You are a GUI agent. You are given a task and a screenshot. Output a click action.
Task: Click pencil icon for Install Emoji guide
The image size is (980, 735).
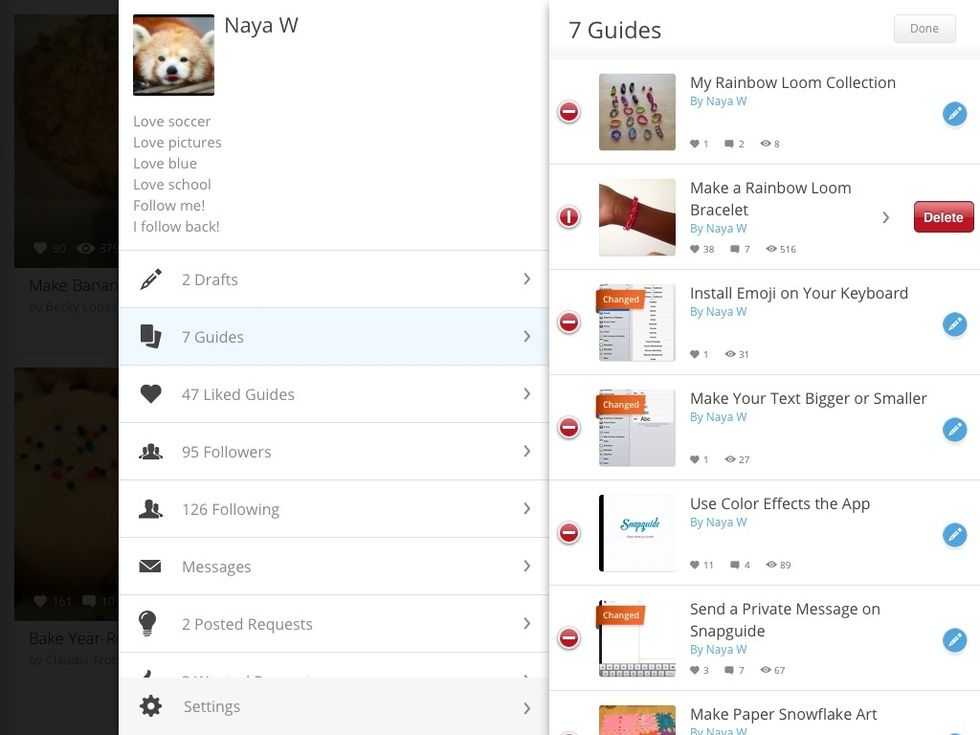955,324
